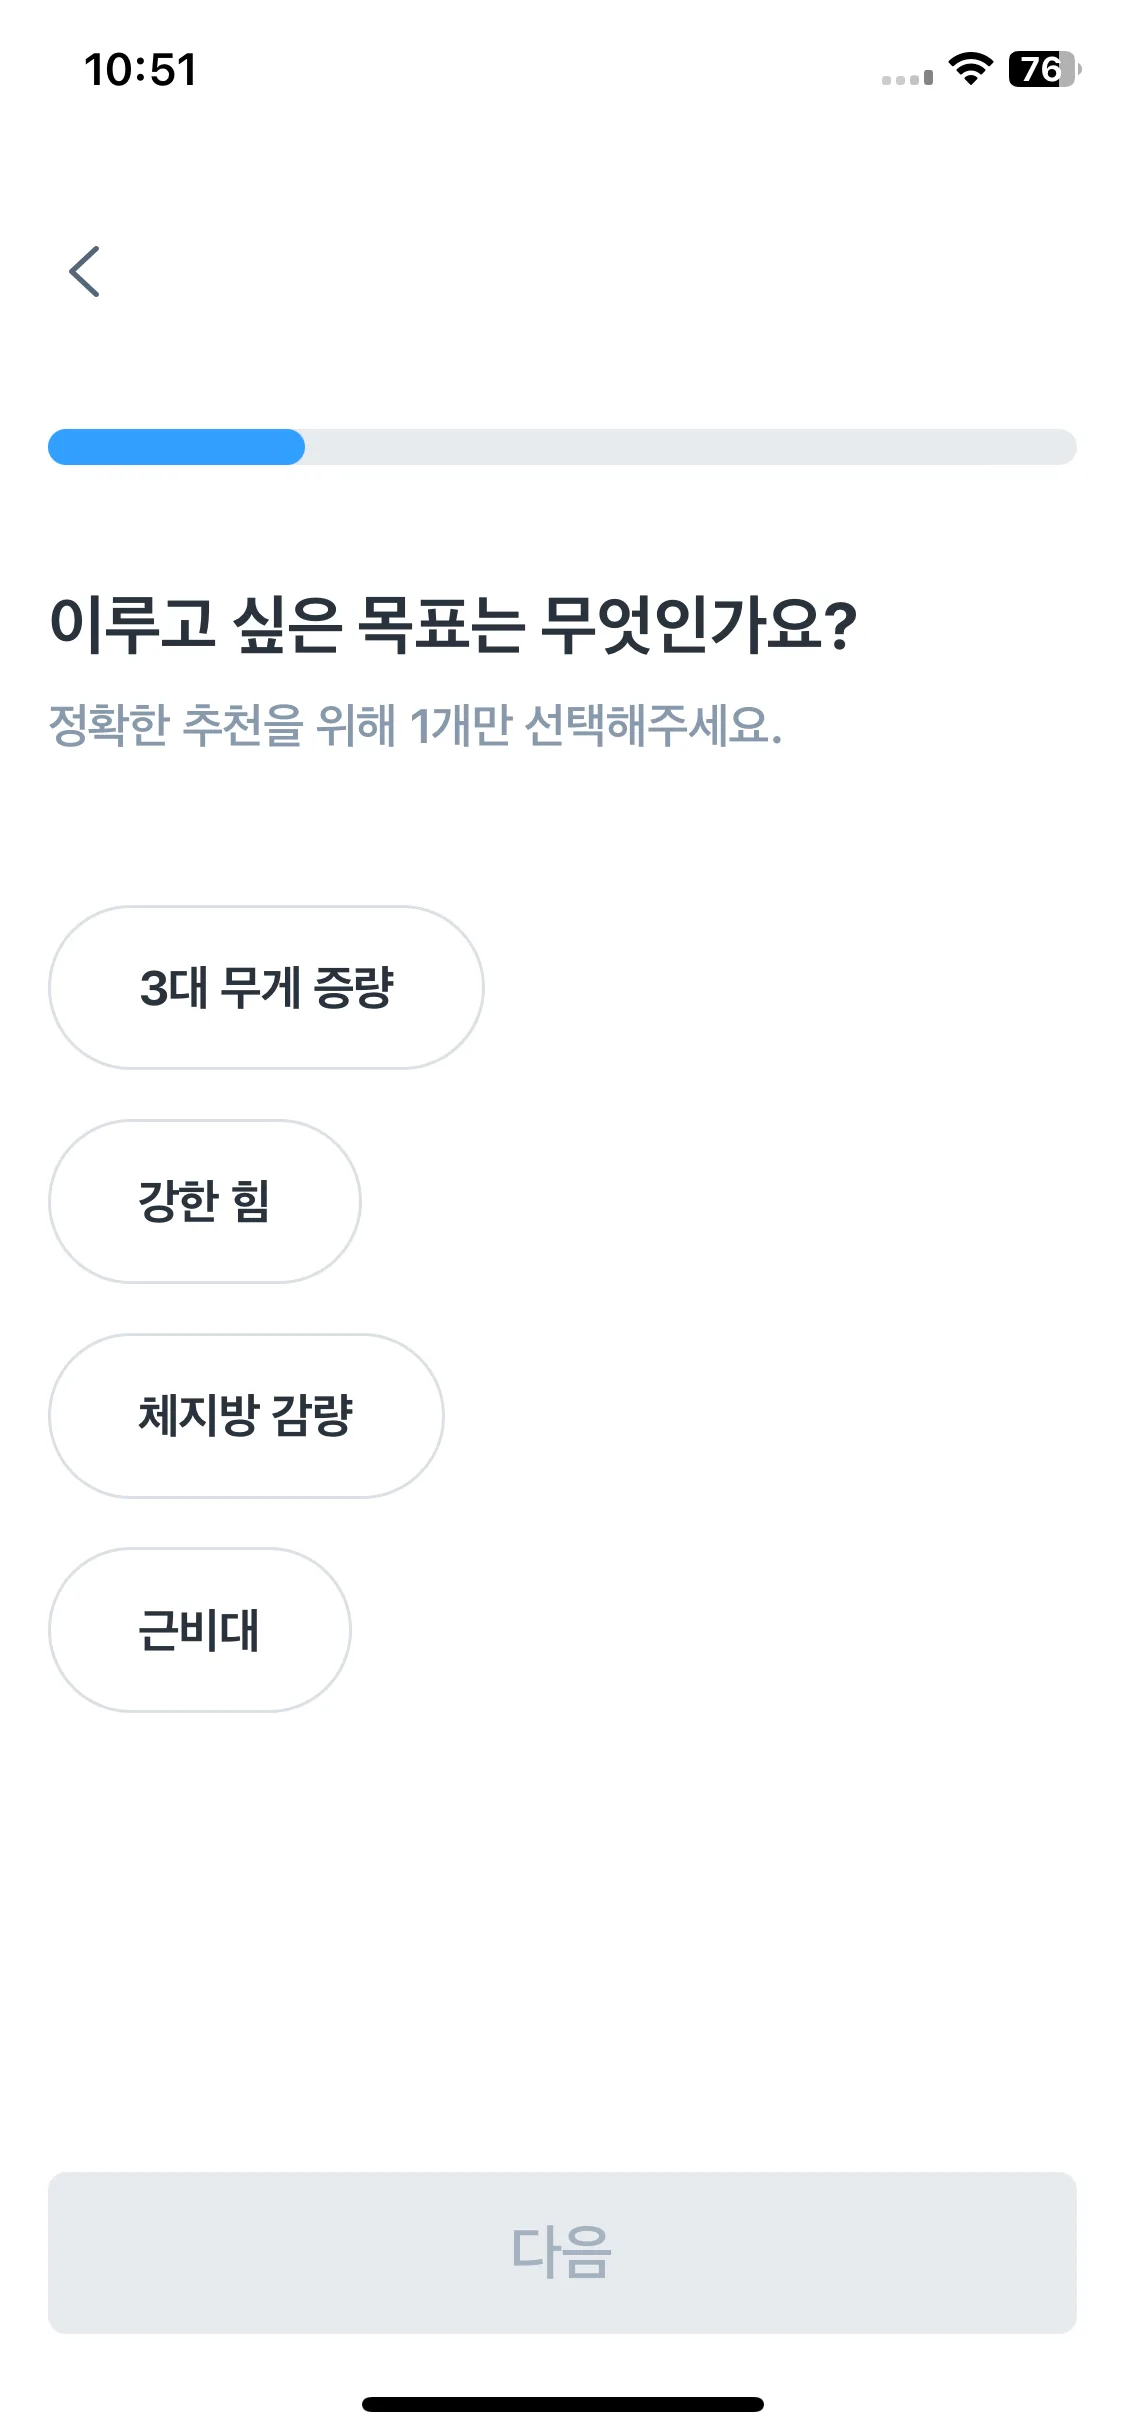Choose the 강한 힘 goal option

click(205, 1201)
